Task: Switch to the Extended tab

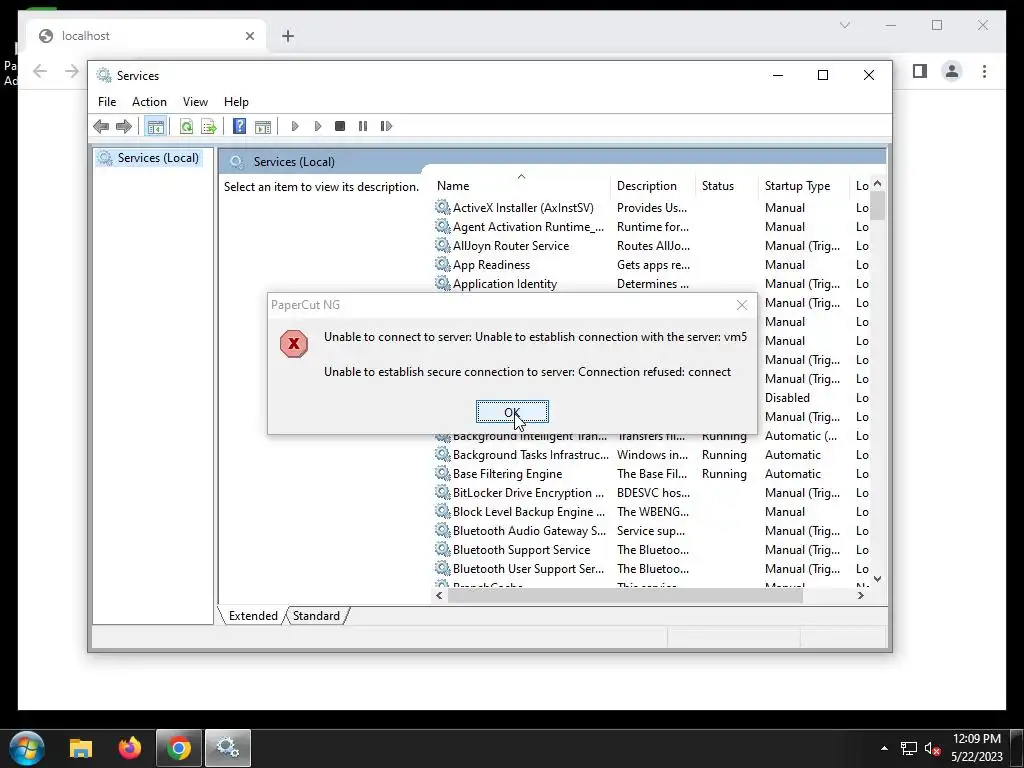Action: [253, 616]
